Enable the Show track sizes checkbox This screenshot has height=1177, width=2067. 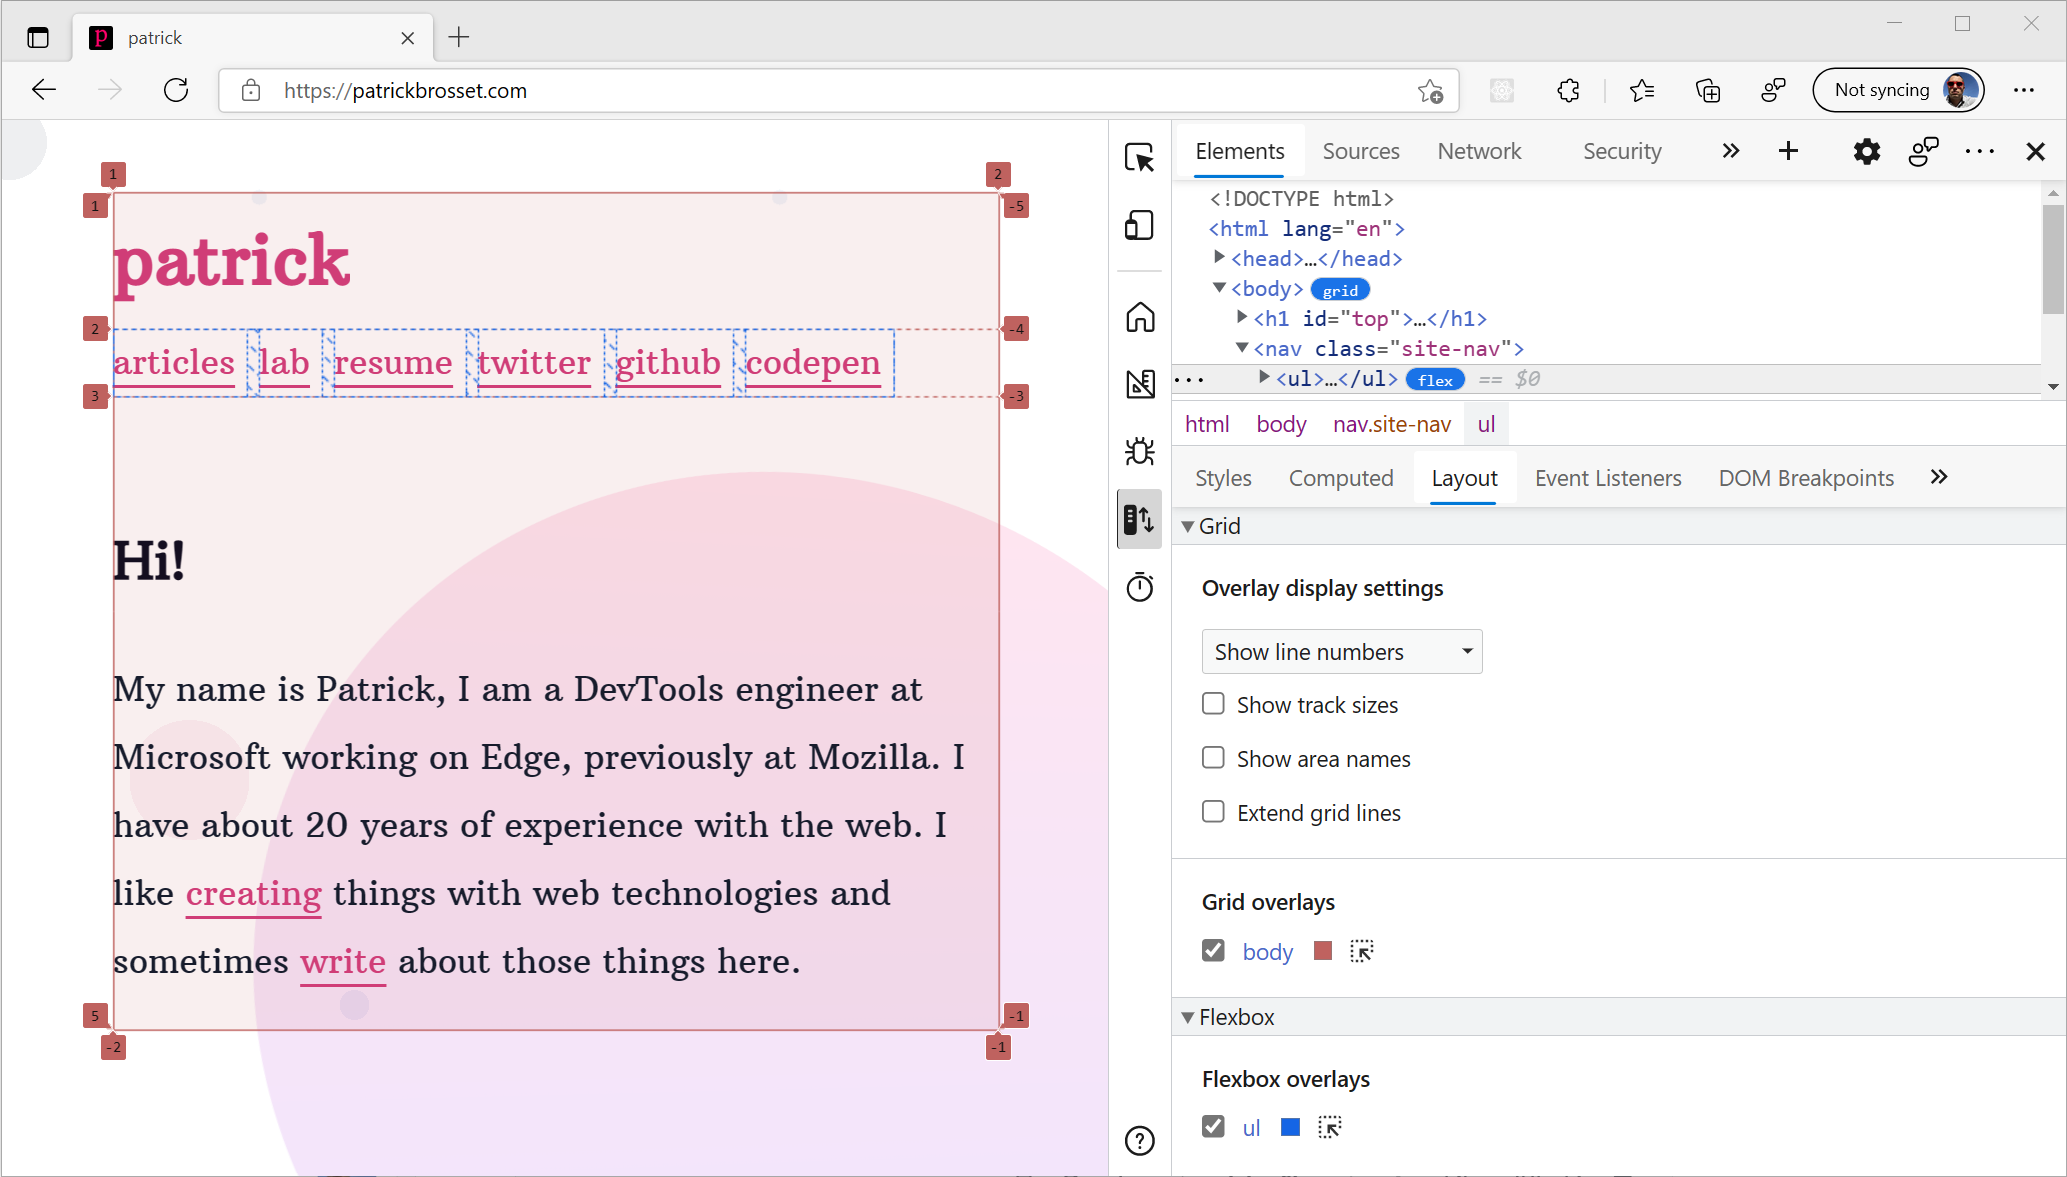[1213, 704]
